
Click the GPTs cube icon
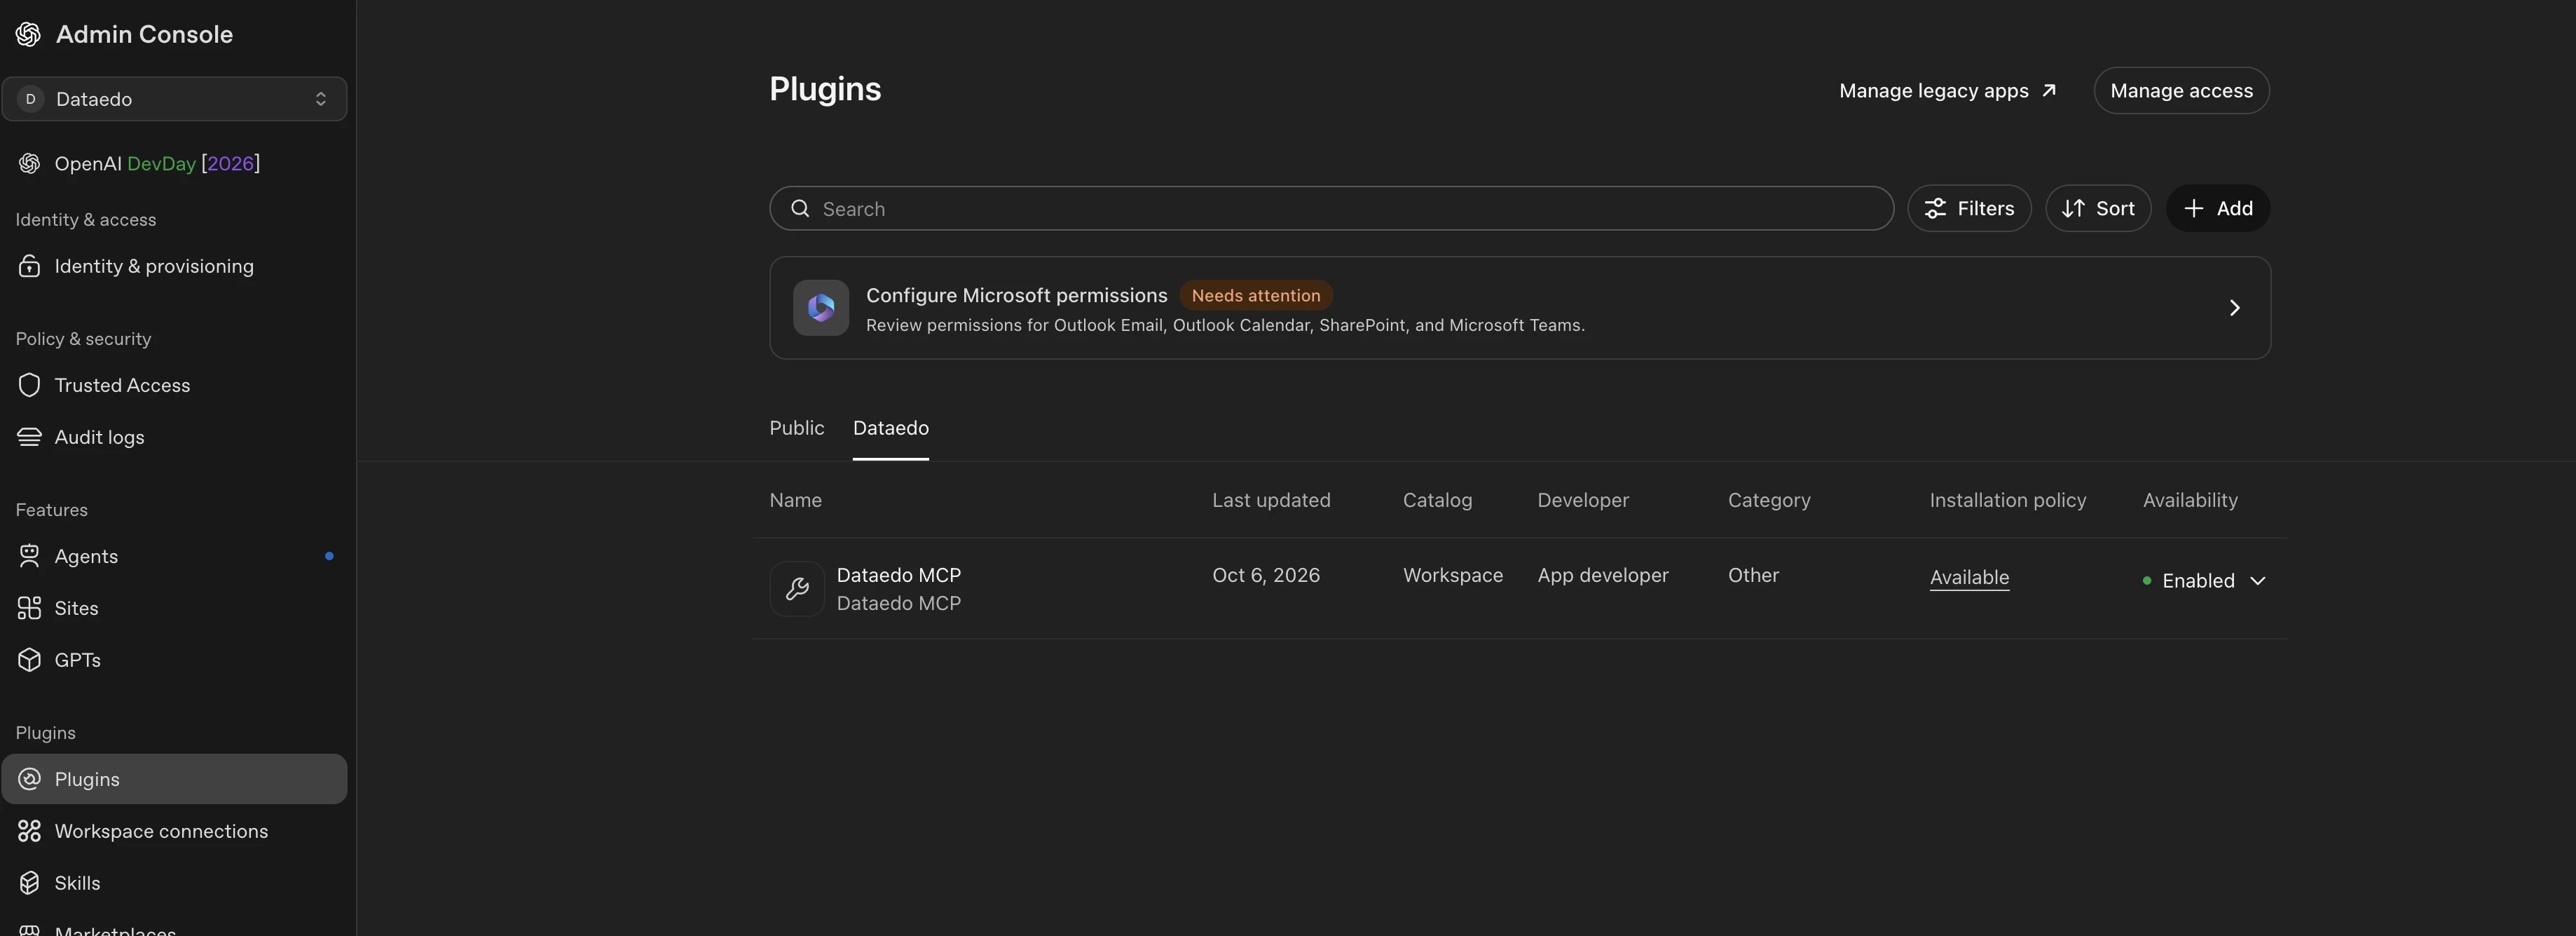(29, 660)
